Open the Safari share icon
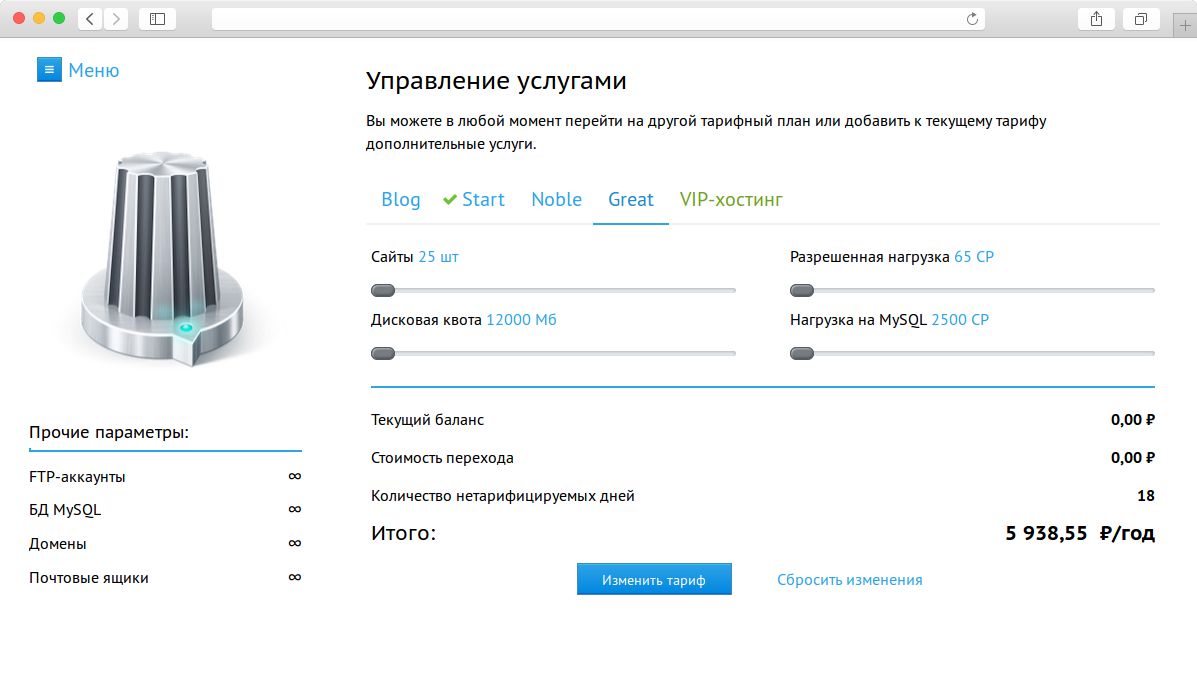The height and width of the screenshot is (676, 1197). click(x=1096, y=19)
